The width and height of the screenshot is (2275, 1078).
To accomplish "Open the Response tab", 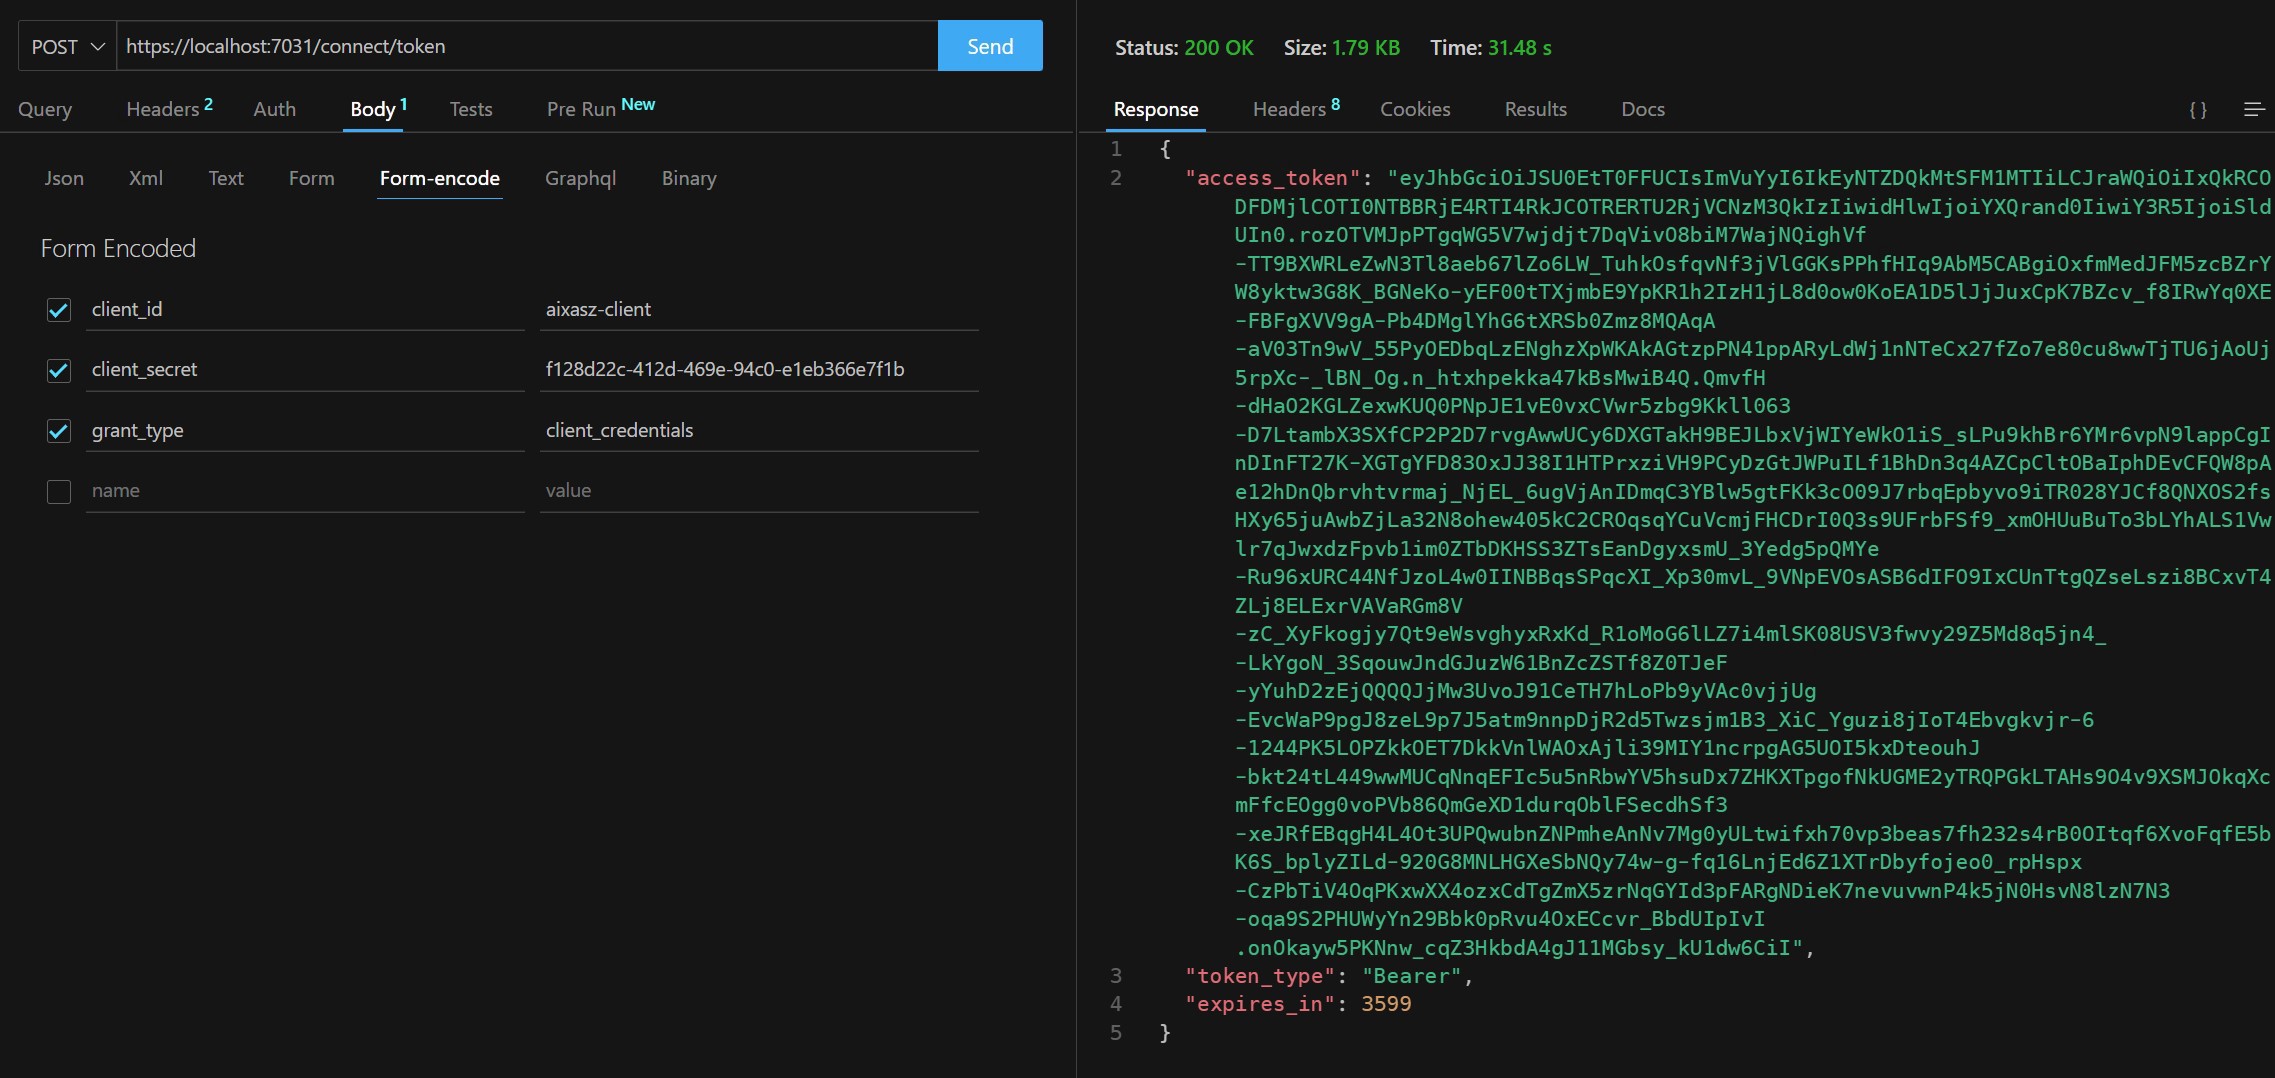I will pyautogui.click(x=1156, y=109).
